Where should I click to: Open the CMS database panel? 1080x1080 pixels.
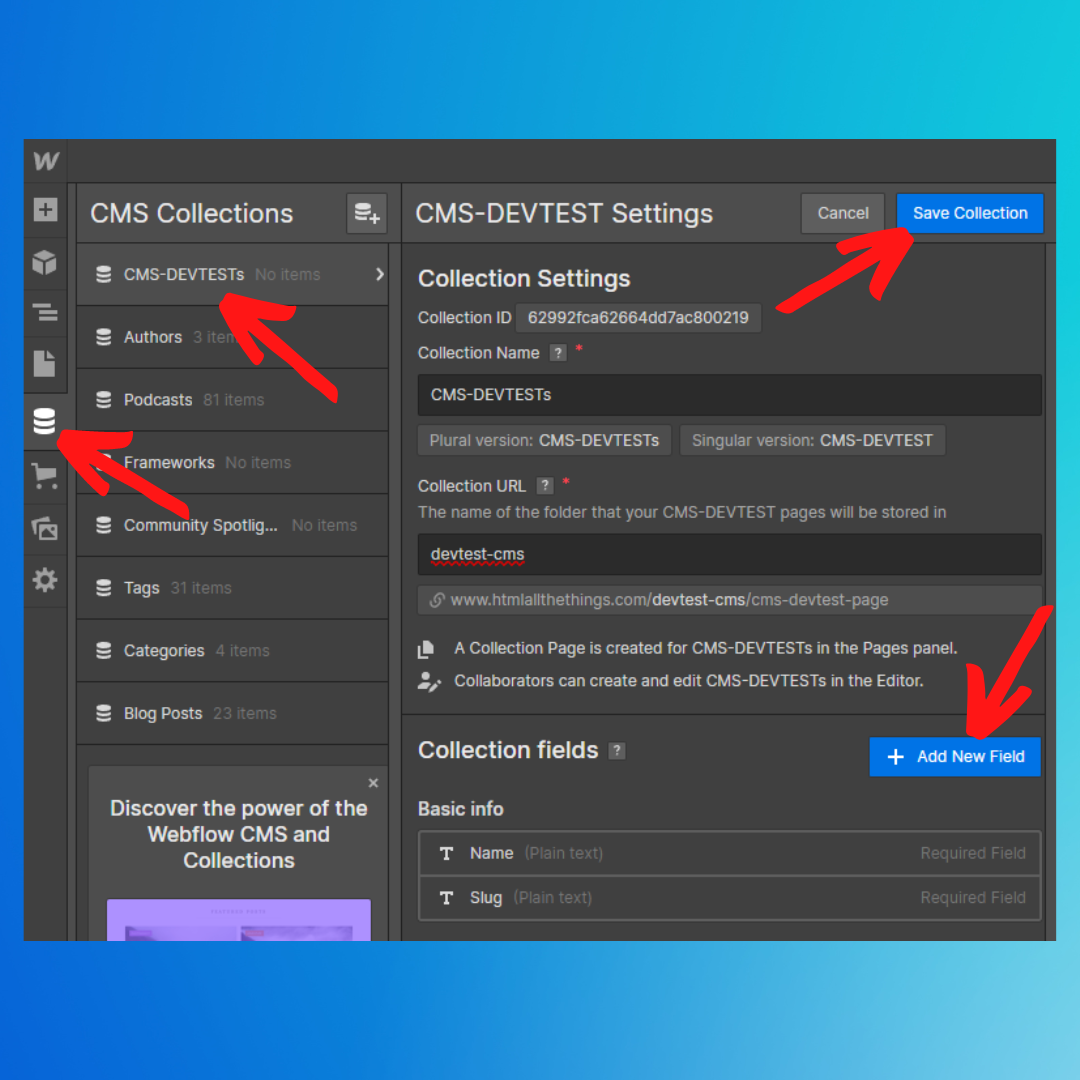coord(45,421)
